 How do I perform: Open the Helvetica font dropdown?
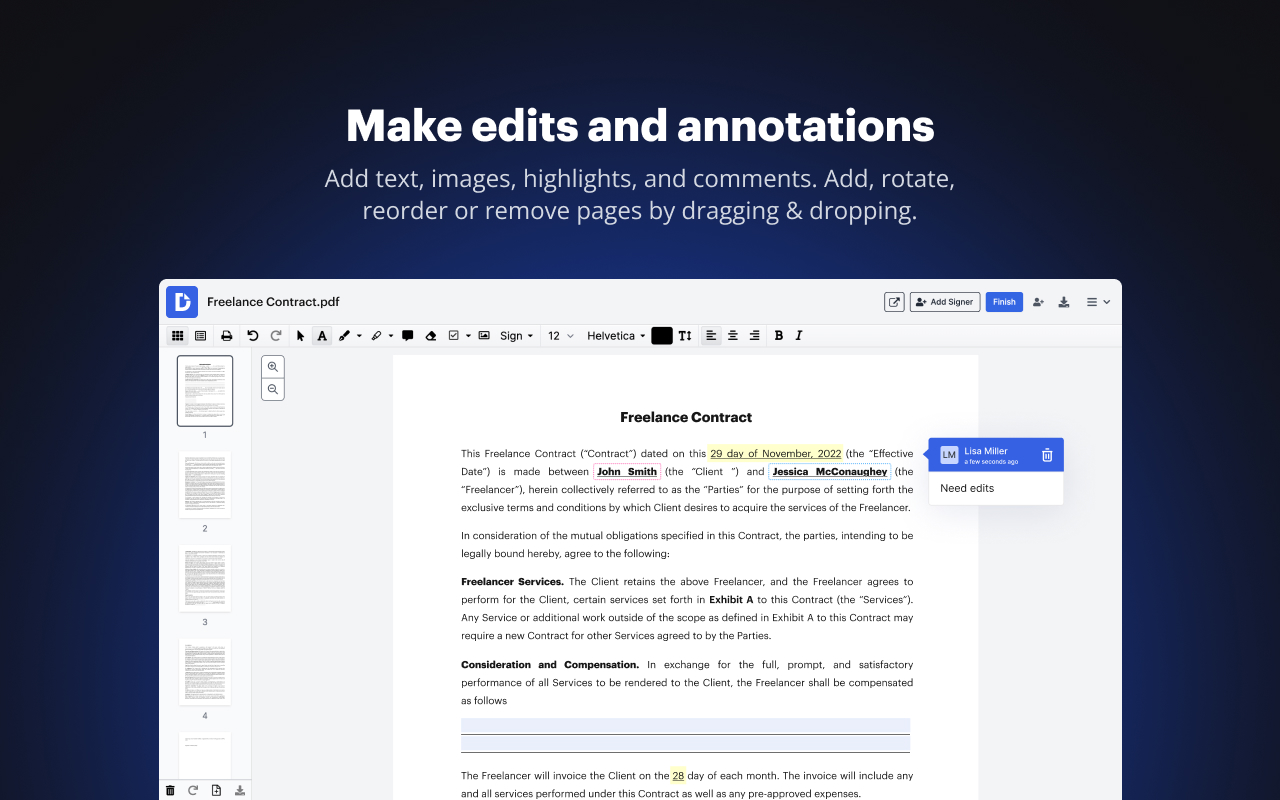click(x=616, y=336)
